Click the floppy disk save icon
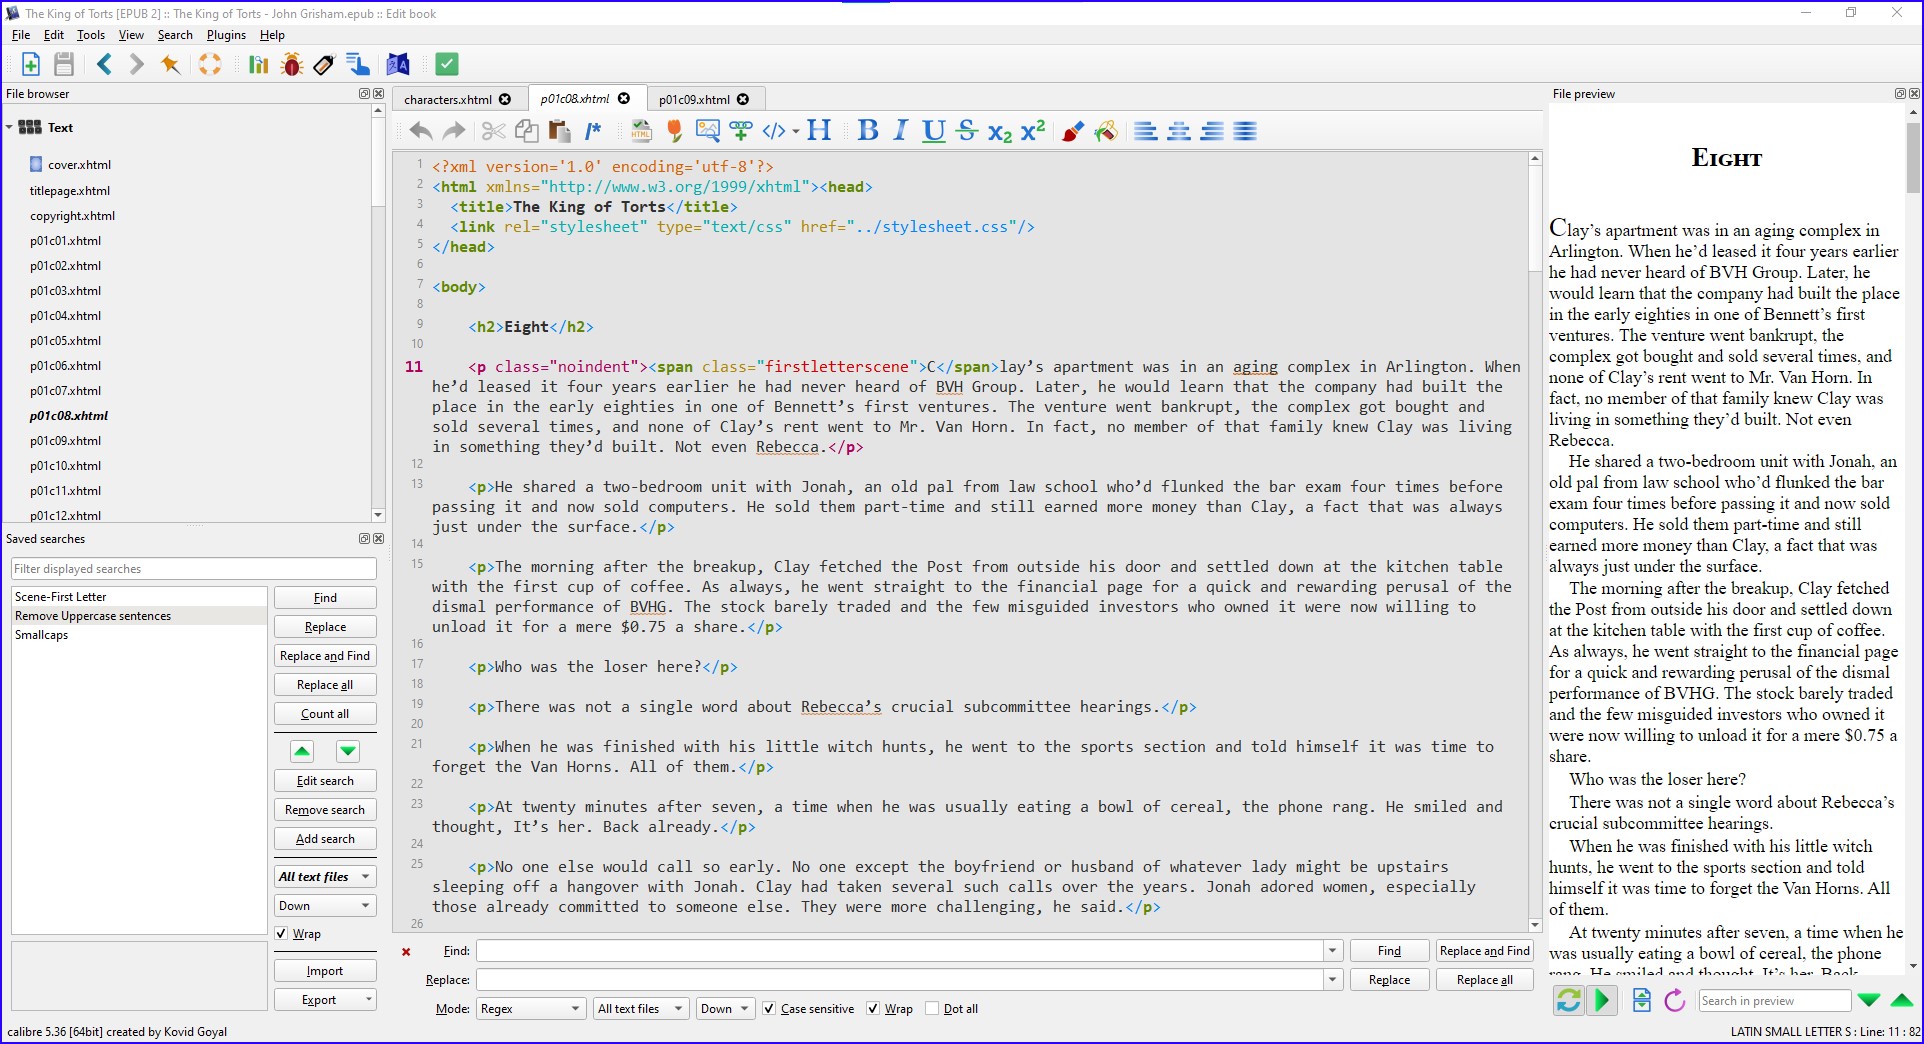This screenshot has width=1924, height=1044. tap(64, 65)
